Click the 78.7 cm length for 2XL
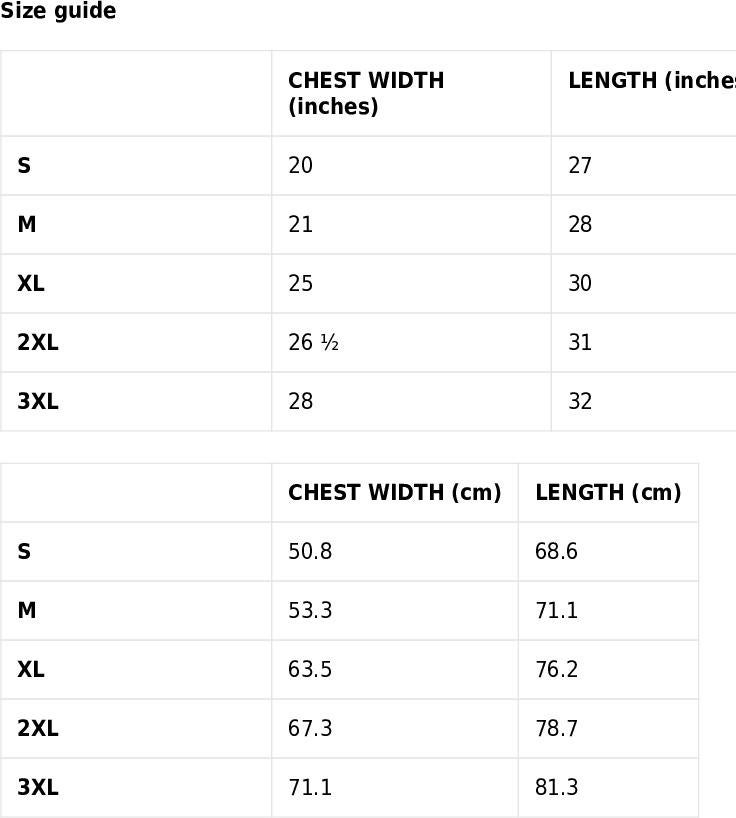This screenshot has height=818, width=736. (x=557, y=728)
